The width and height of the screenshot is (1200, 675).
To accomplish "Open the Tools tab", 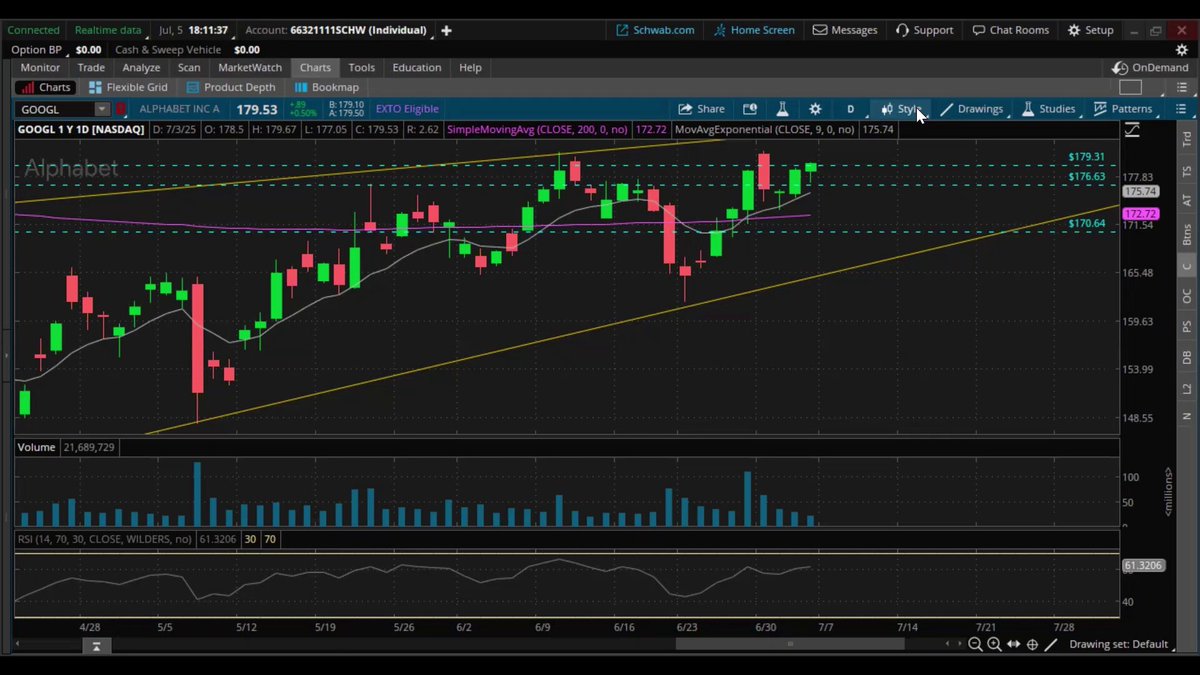I will (x=362, y=67).
